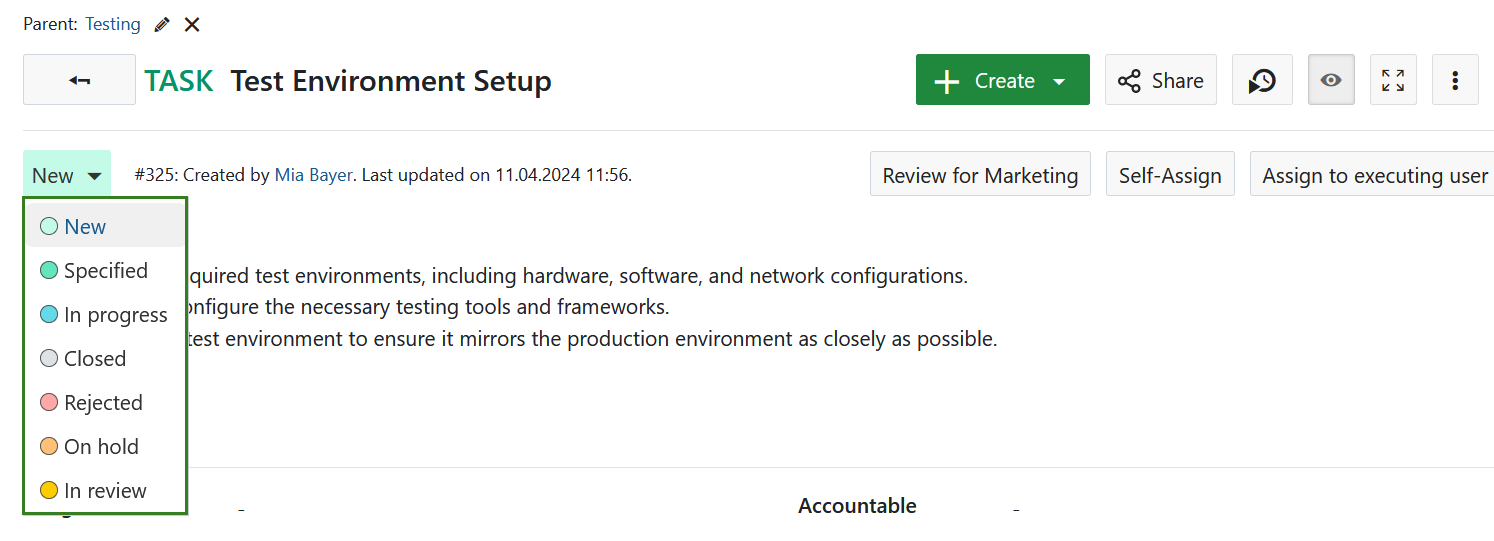Open Mia Bayer's profile link

[313, 175]
